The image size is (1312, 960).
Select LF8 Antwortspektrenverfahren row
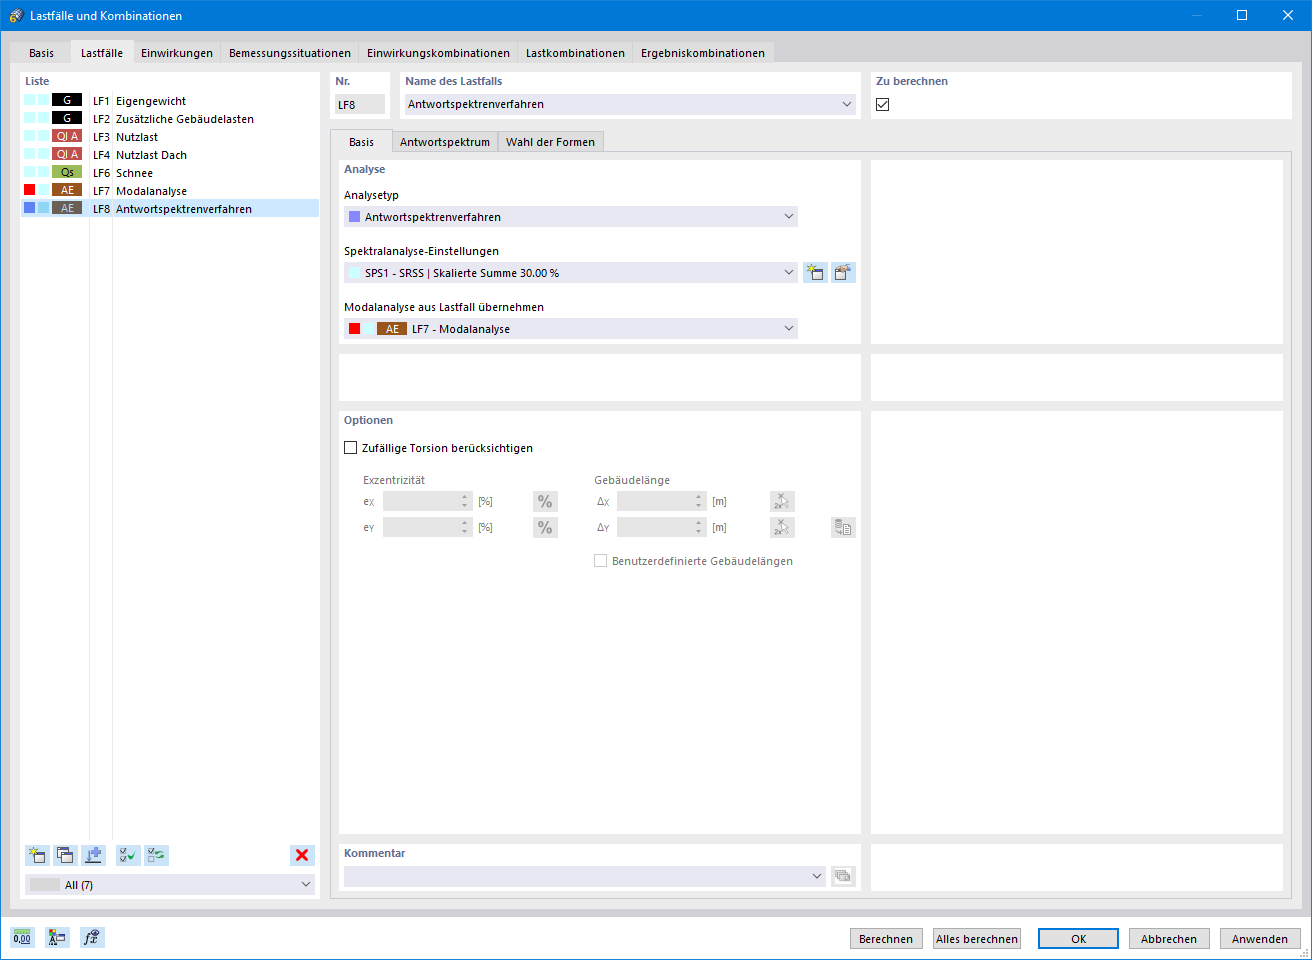170,209
